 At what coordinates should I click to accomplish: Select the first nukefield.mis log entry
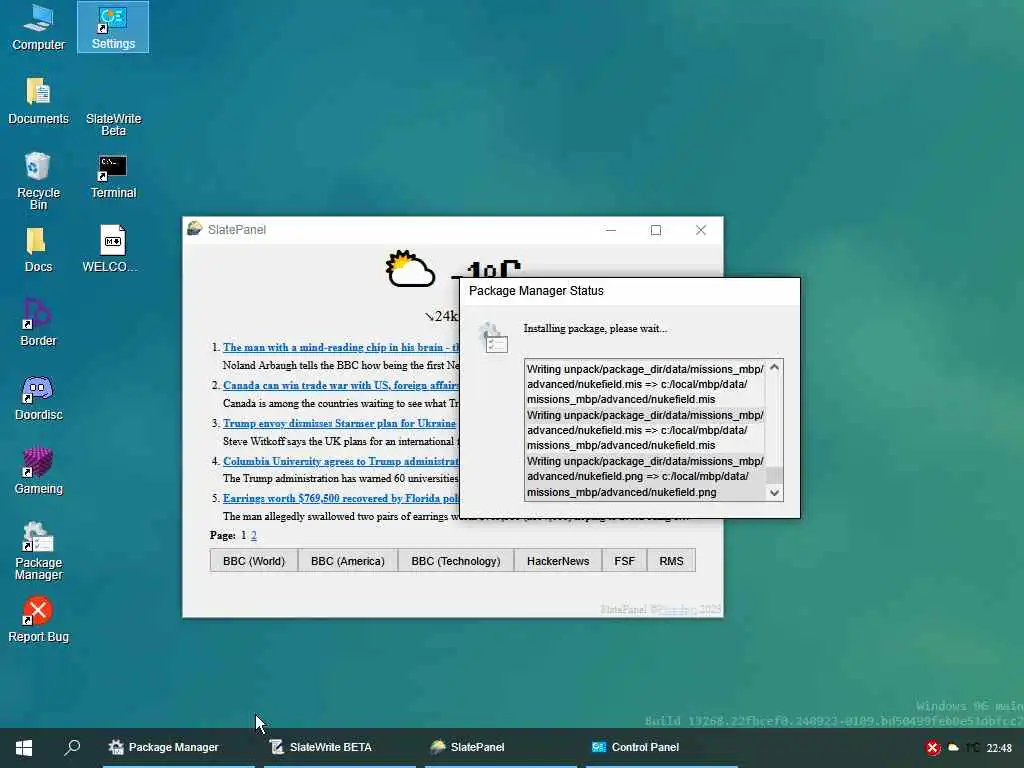[645, 384]
